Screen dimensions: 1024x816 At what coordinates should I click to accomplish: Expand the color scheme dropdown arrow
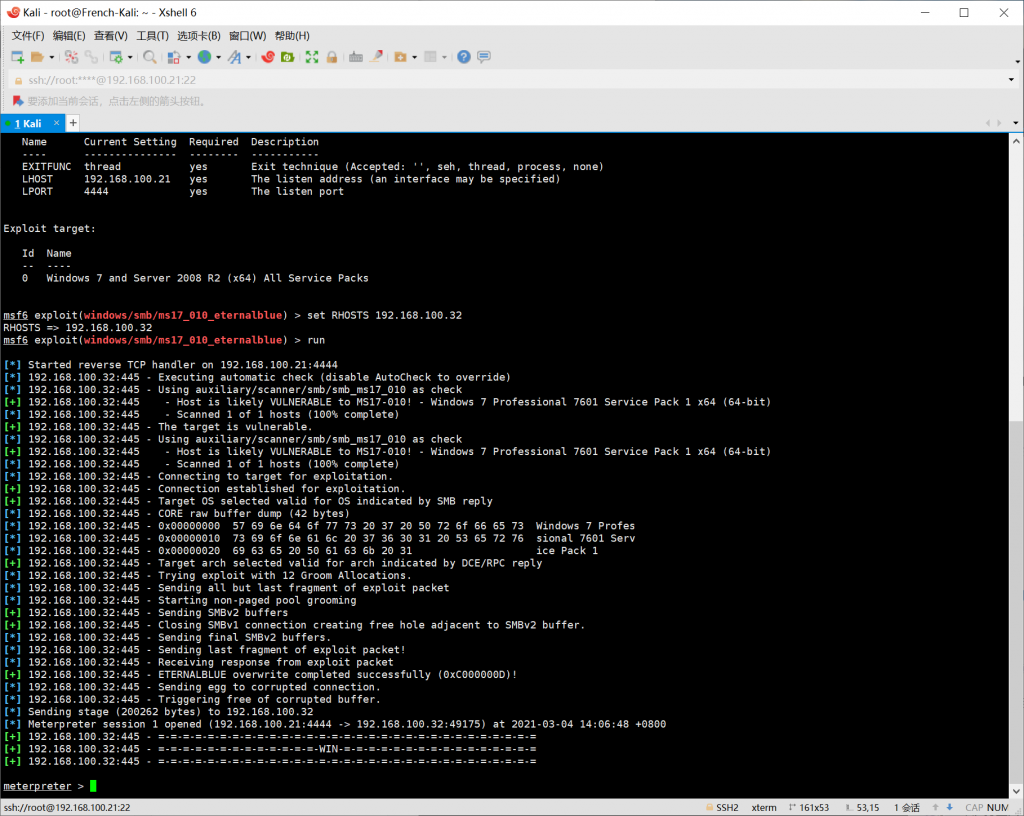click(189, 57)
